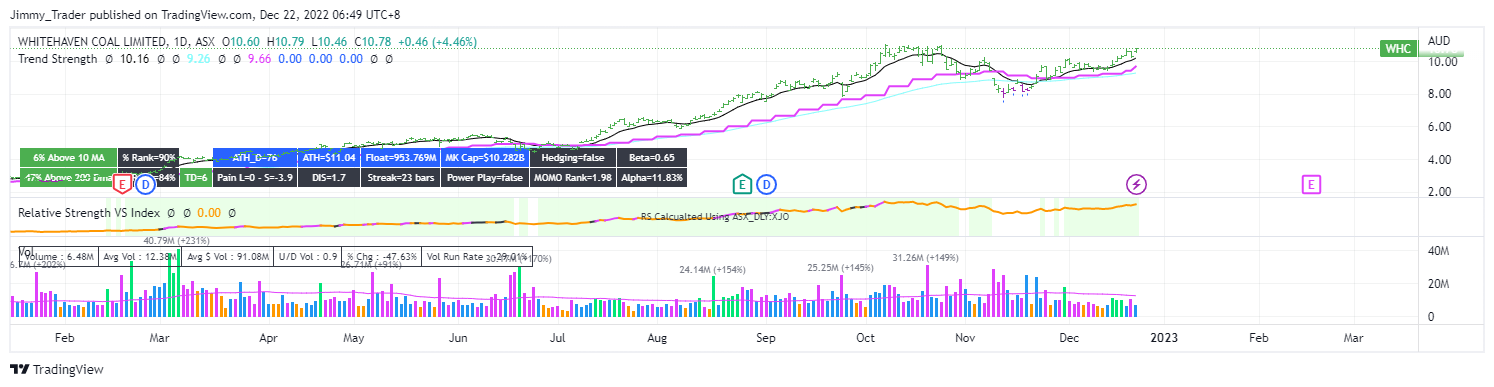Open the AUD currency selector
The image size is (1494, 387).
click(x=1440, y=41)
